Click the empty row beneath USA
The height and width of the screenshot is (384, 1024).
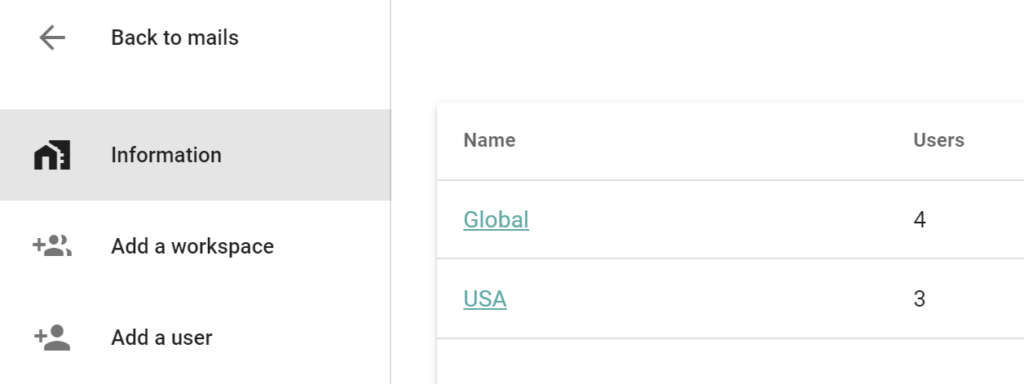point(730,362)
